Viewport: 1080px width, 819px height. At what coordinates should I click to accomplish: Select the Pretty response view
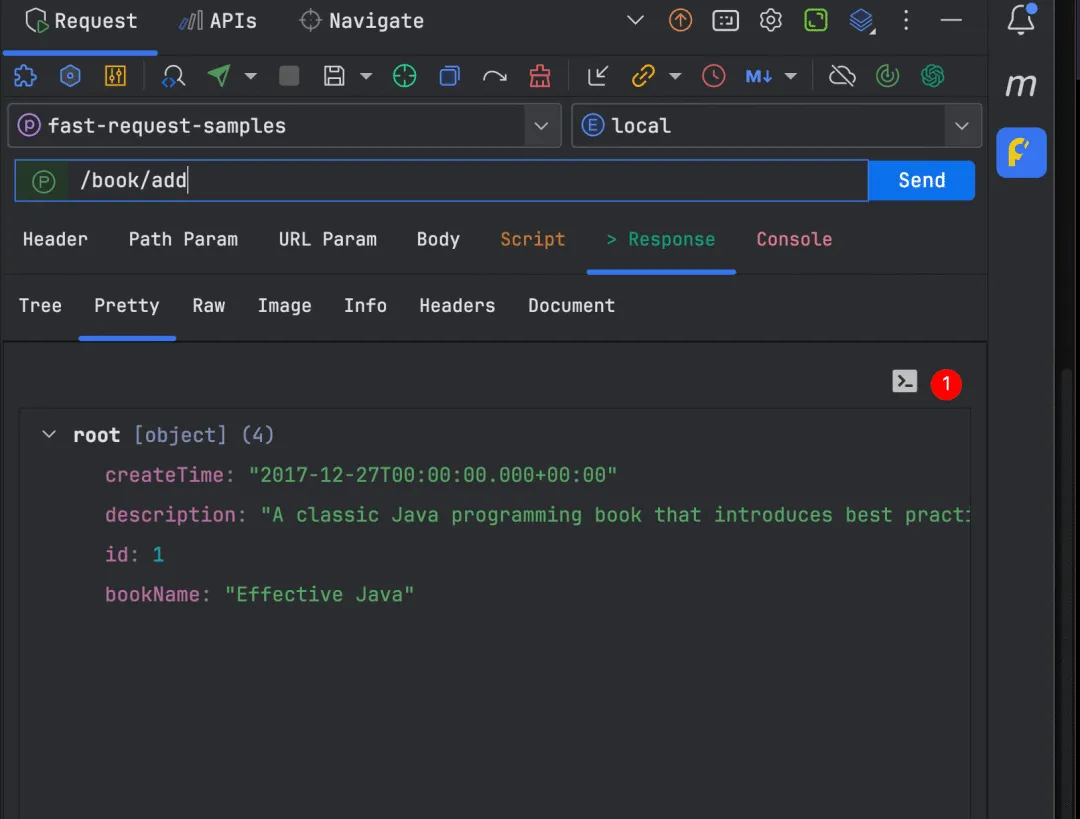pyautogui.click(x=127, y=306)
